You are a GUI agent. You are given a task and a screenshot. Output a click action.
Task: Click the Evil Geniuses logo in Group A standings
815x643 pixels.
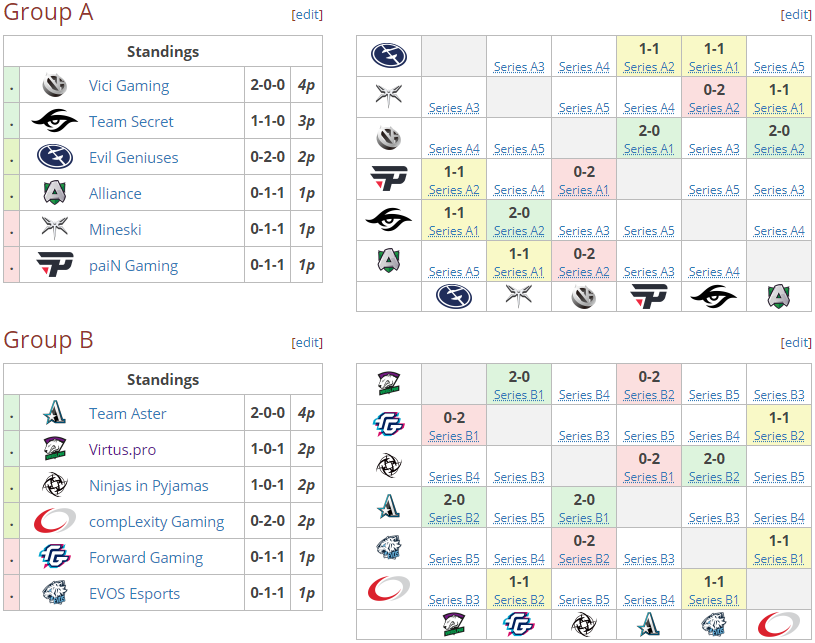coord(54,157)
